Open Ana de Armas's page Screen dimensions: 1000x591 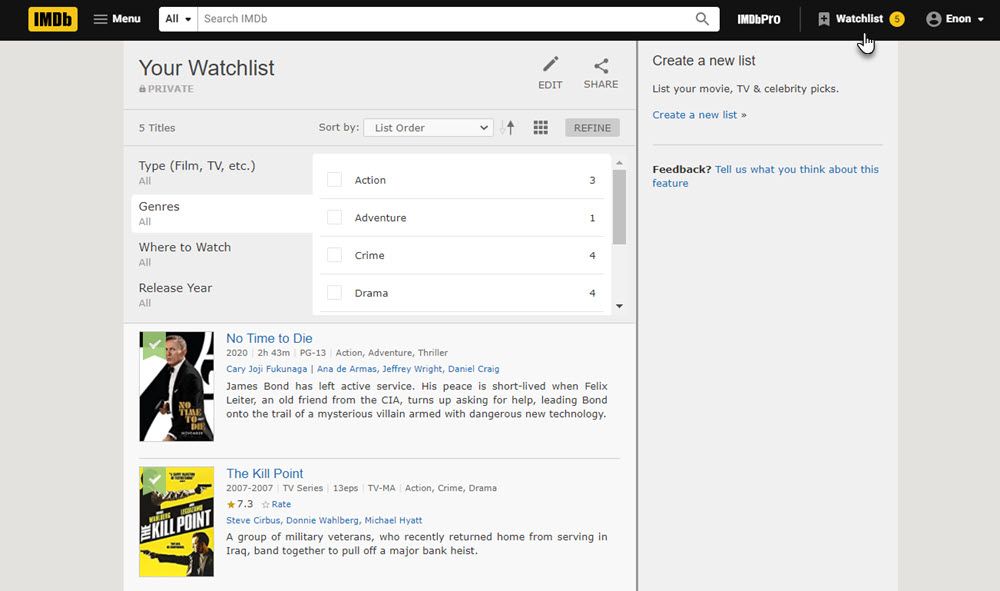[x=347, y=368]
